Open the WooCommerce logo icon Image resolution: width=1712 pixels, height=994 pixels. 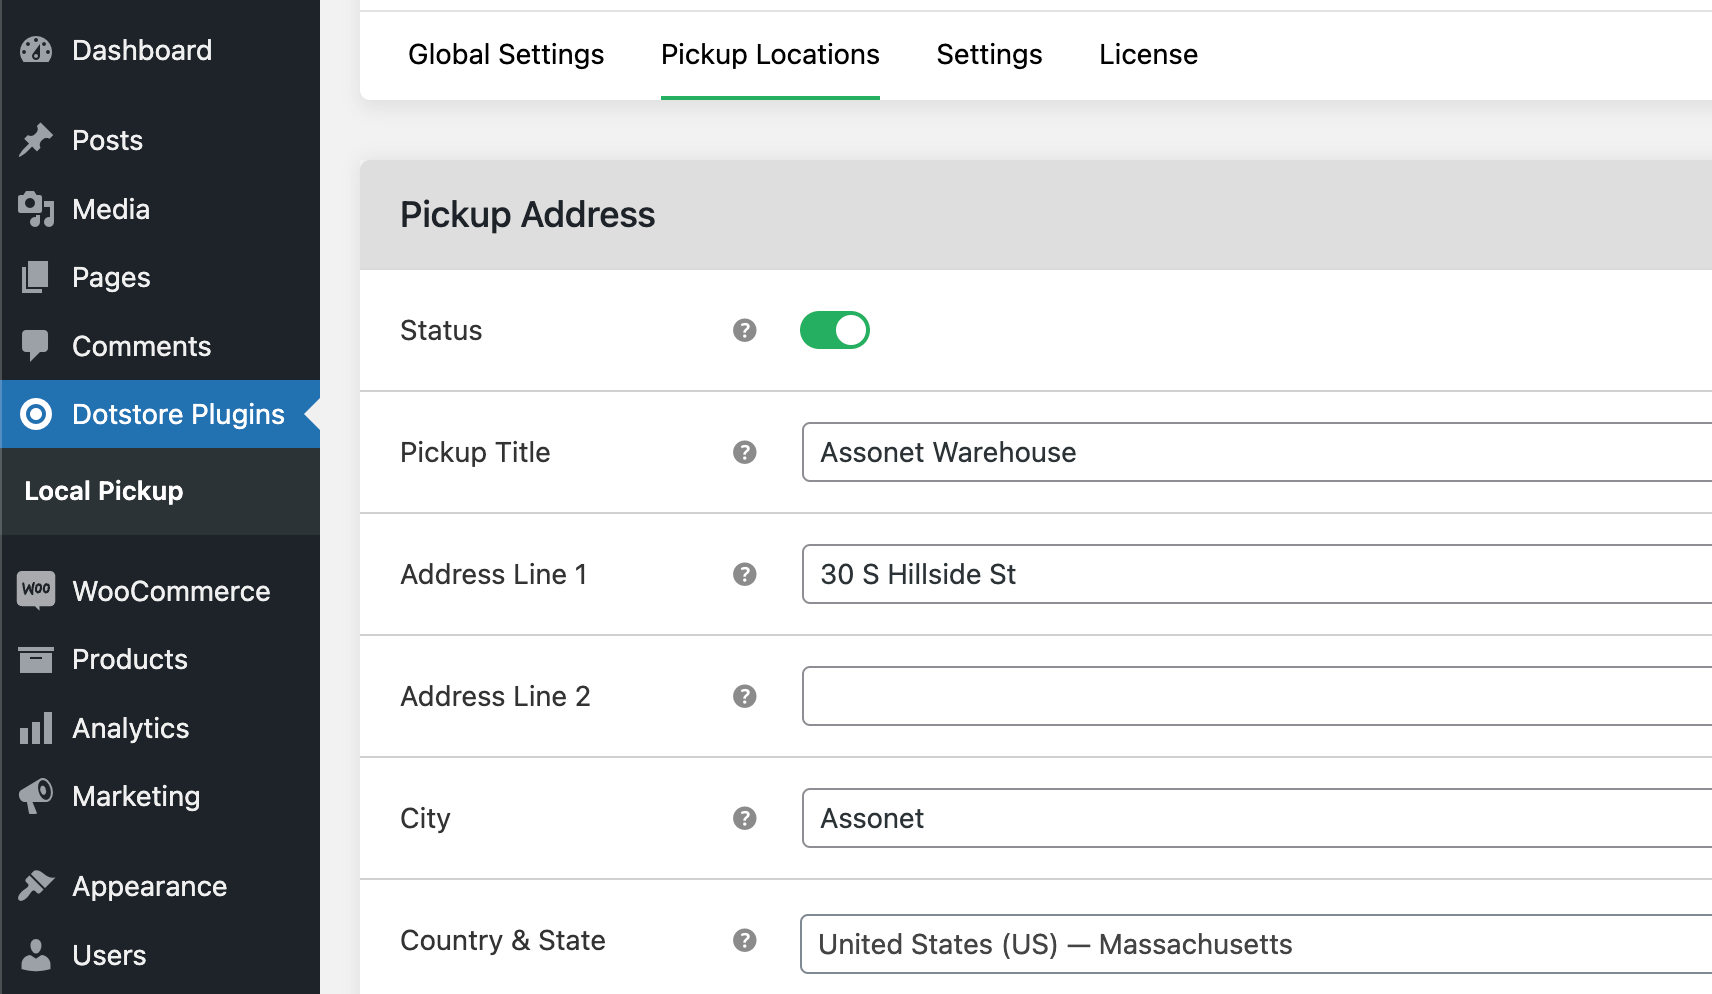(36, 590)
